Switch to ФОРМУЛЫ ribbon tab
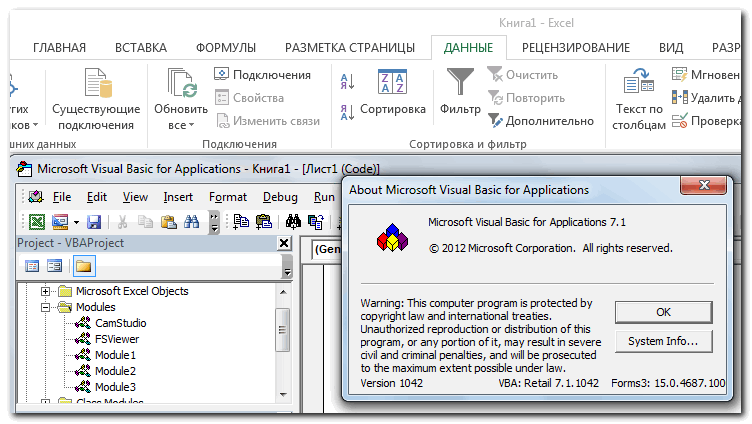This screenshot has width=752, height=424. tap(226, 48)
